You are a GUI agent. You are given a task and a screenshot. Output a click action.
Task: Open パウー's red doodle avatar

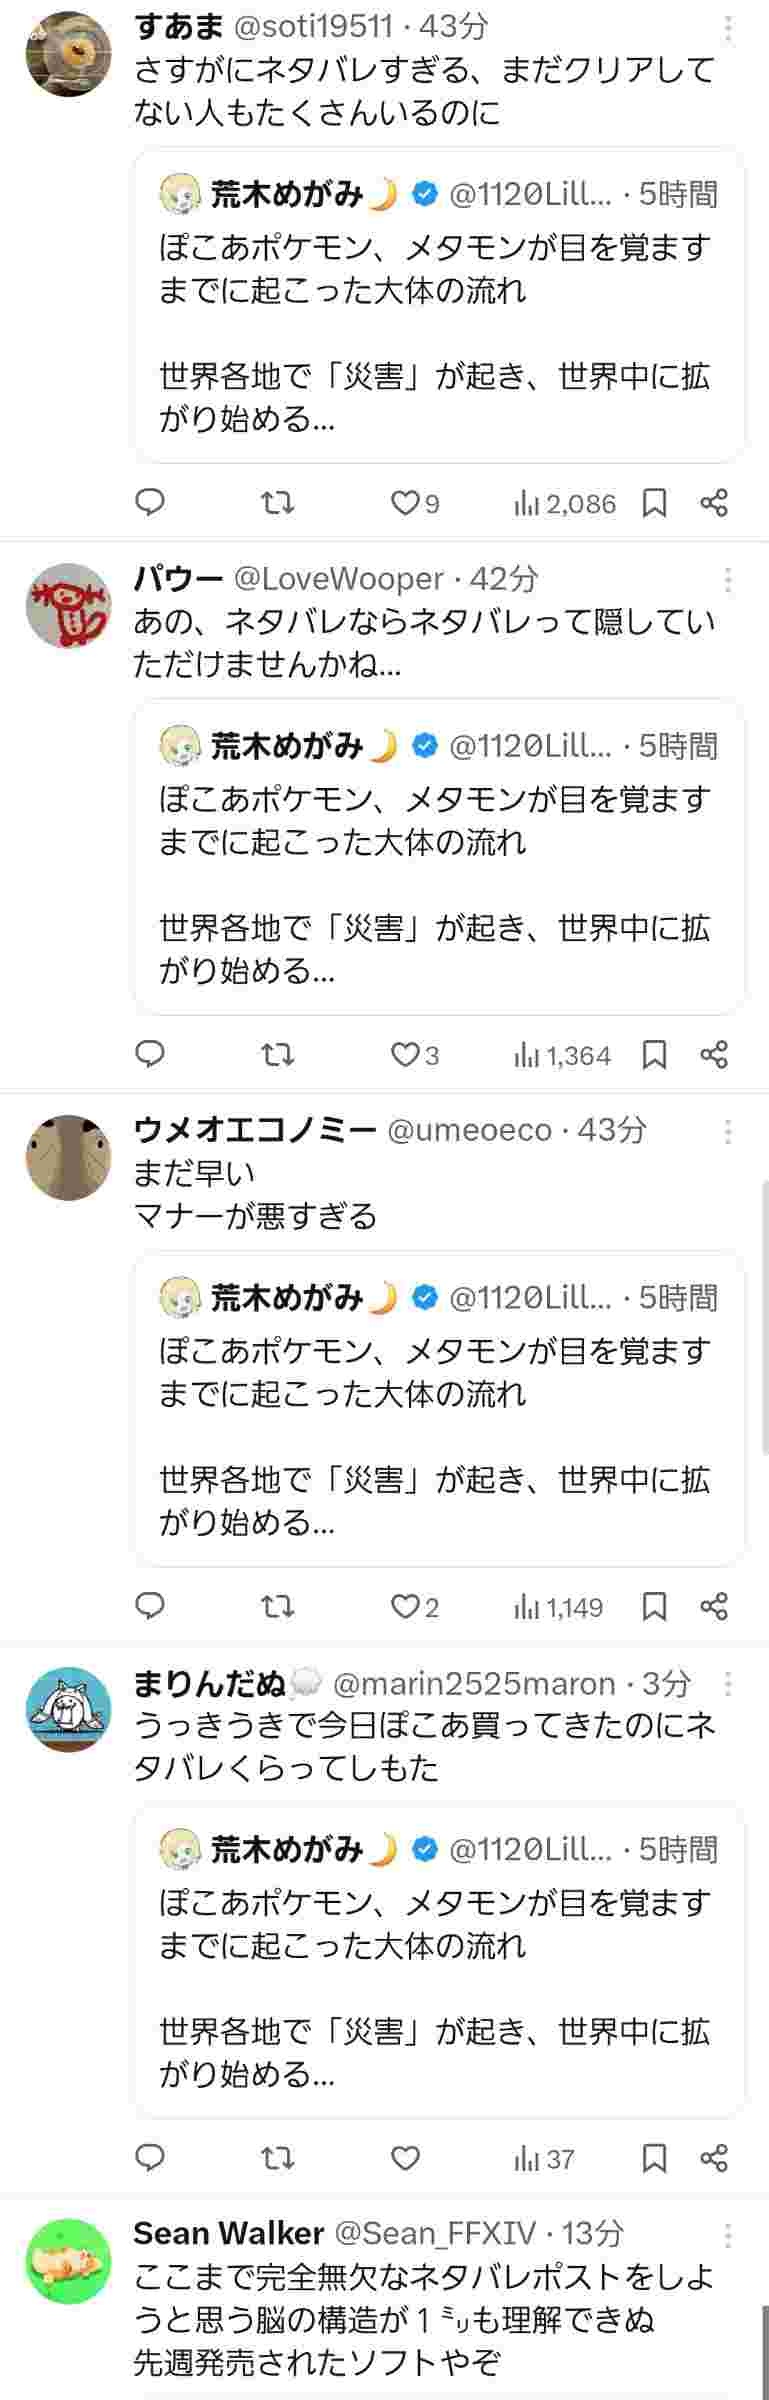tap(67, 605)
